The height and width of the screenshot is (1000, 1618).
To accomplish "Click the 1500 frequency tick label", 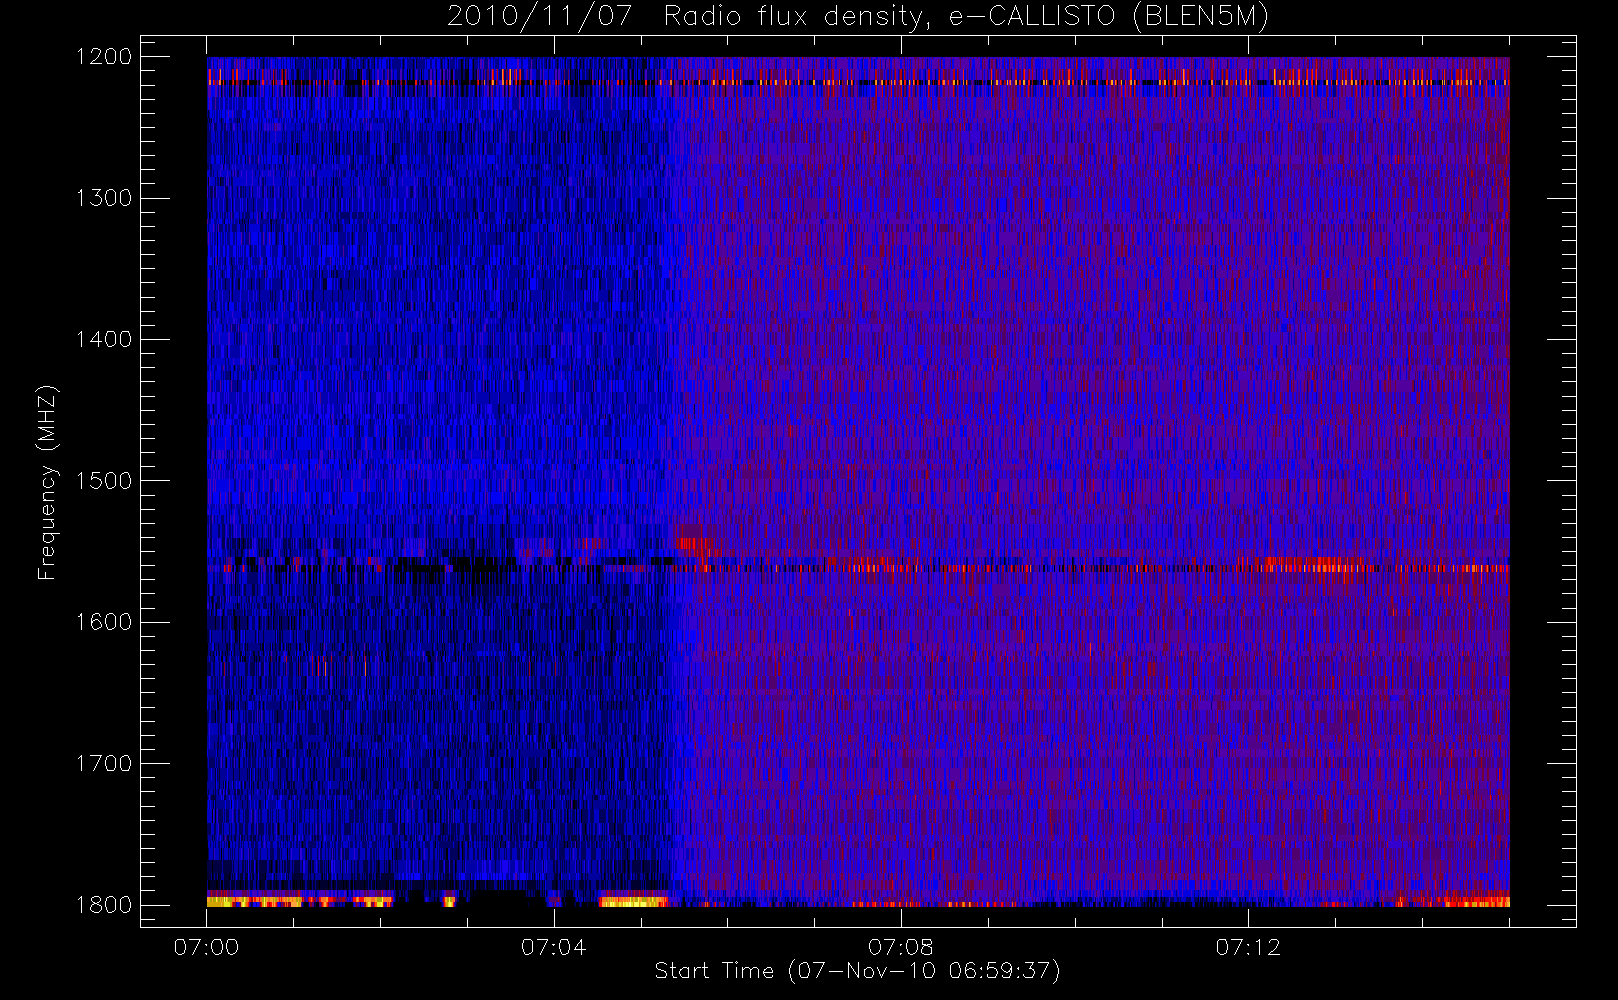I will 104,481.
